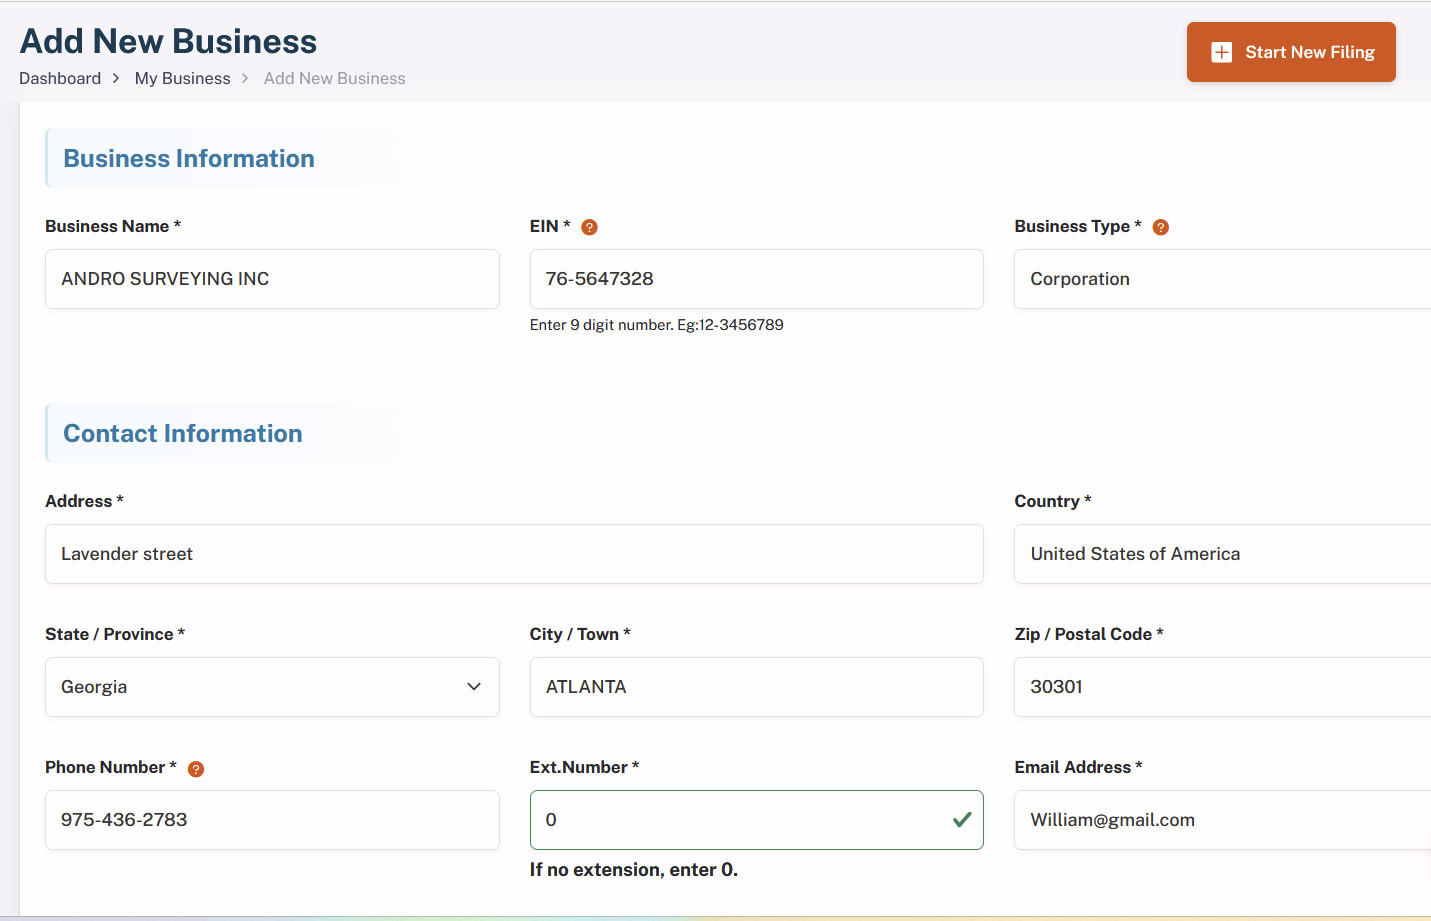Click the EIN help question-mark icon
This screenshot has width=1431, height=921.
[x=589, y=227]
